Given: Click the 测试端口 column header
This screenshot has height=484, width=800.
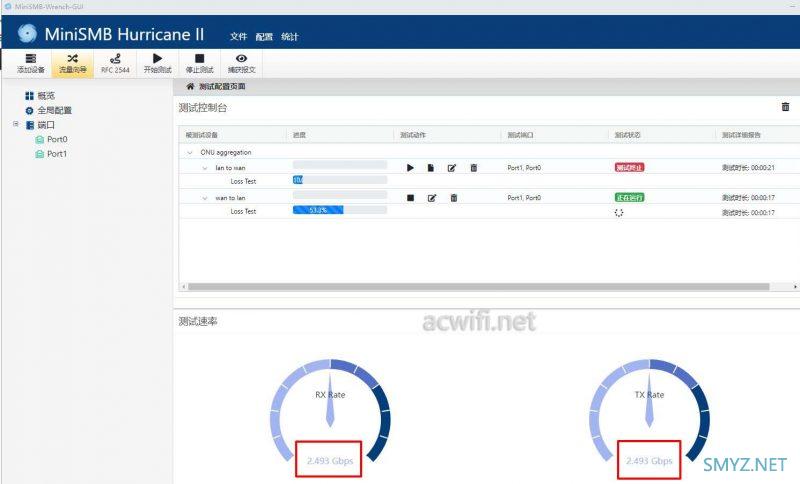Looking at the screenshot, I should (520, 135).
